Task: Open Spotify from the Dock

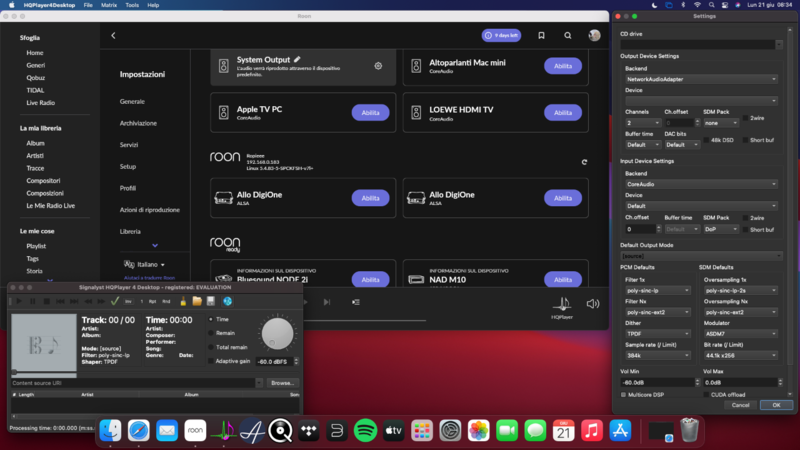Action: (365, 430)
